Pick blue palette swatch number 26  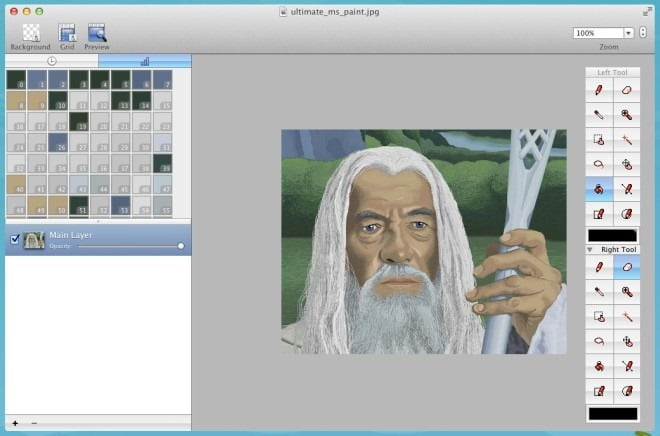[x=58, y=143]
